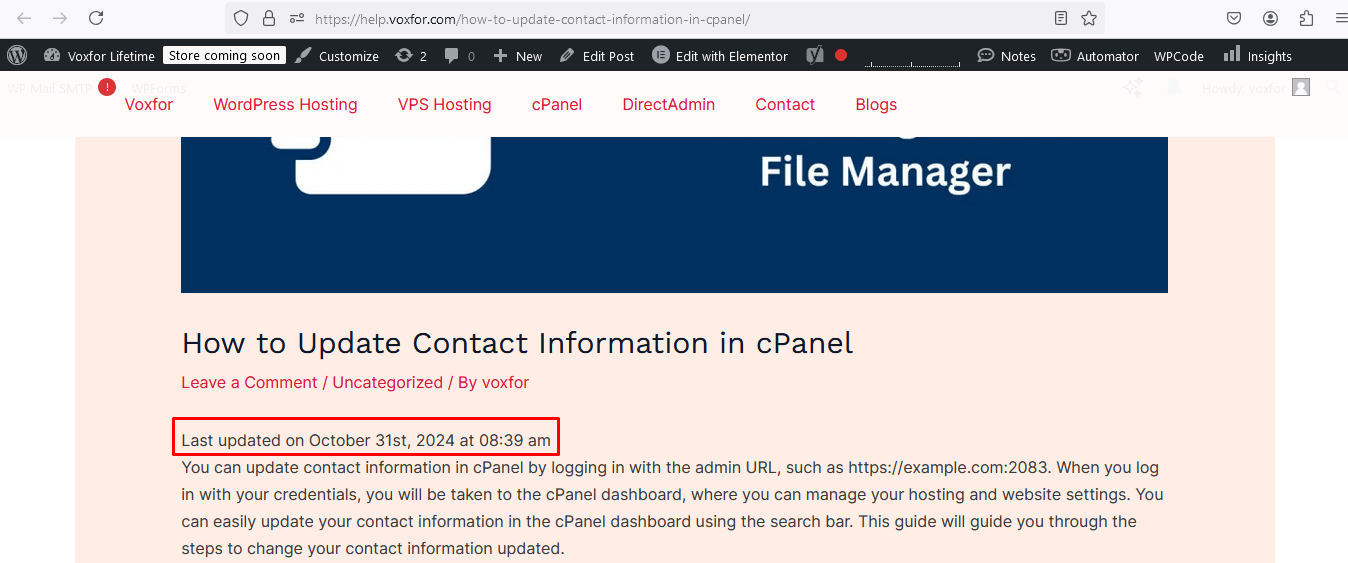Open the Firefox extensions puzzle icon

(x=1306, y=18)
